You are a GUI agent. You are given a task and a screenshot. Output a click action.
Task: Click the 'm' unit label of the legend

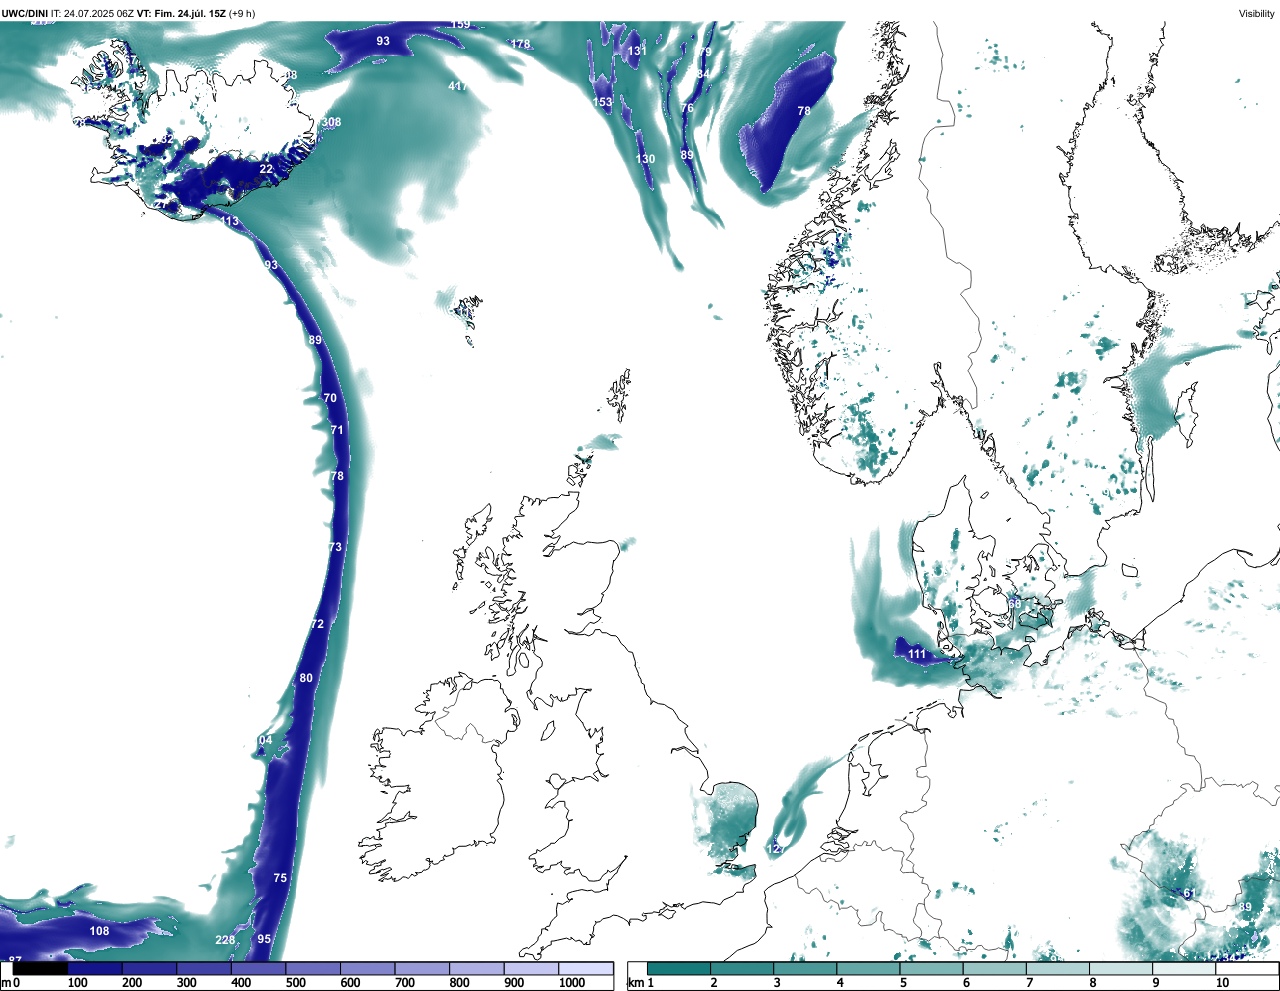pos(5,984)
